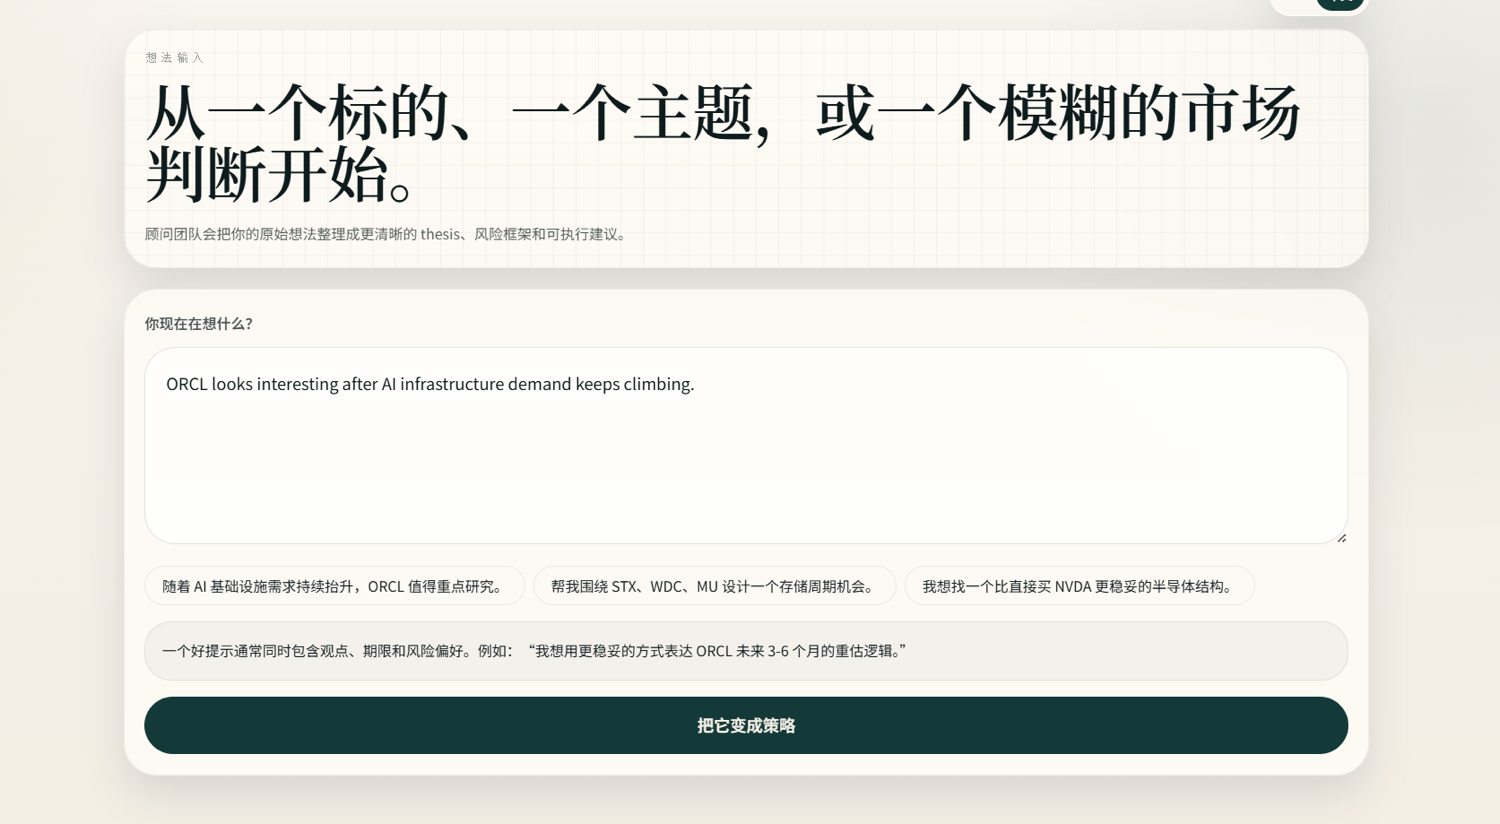Choose the STX、WDC、MU 存储周期 suggestion chip

714,586
